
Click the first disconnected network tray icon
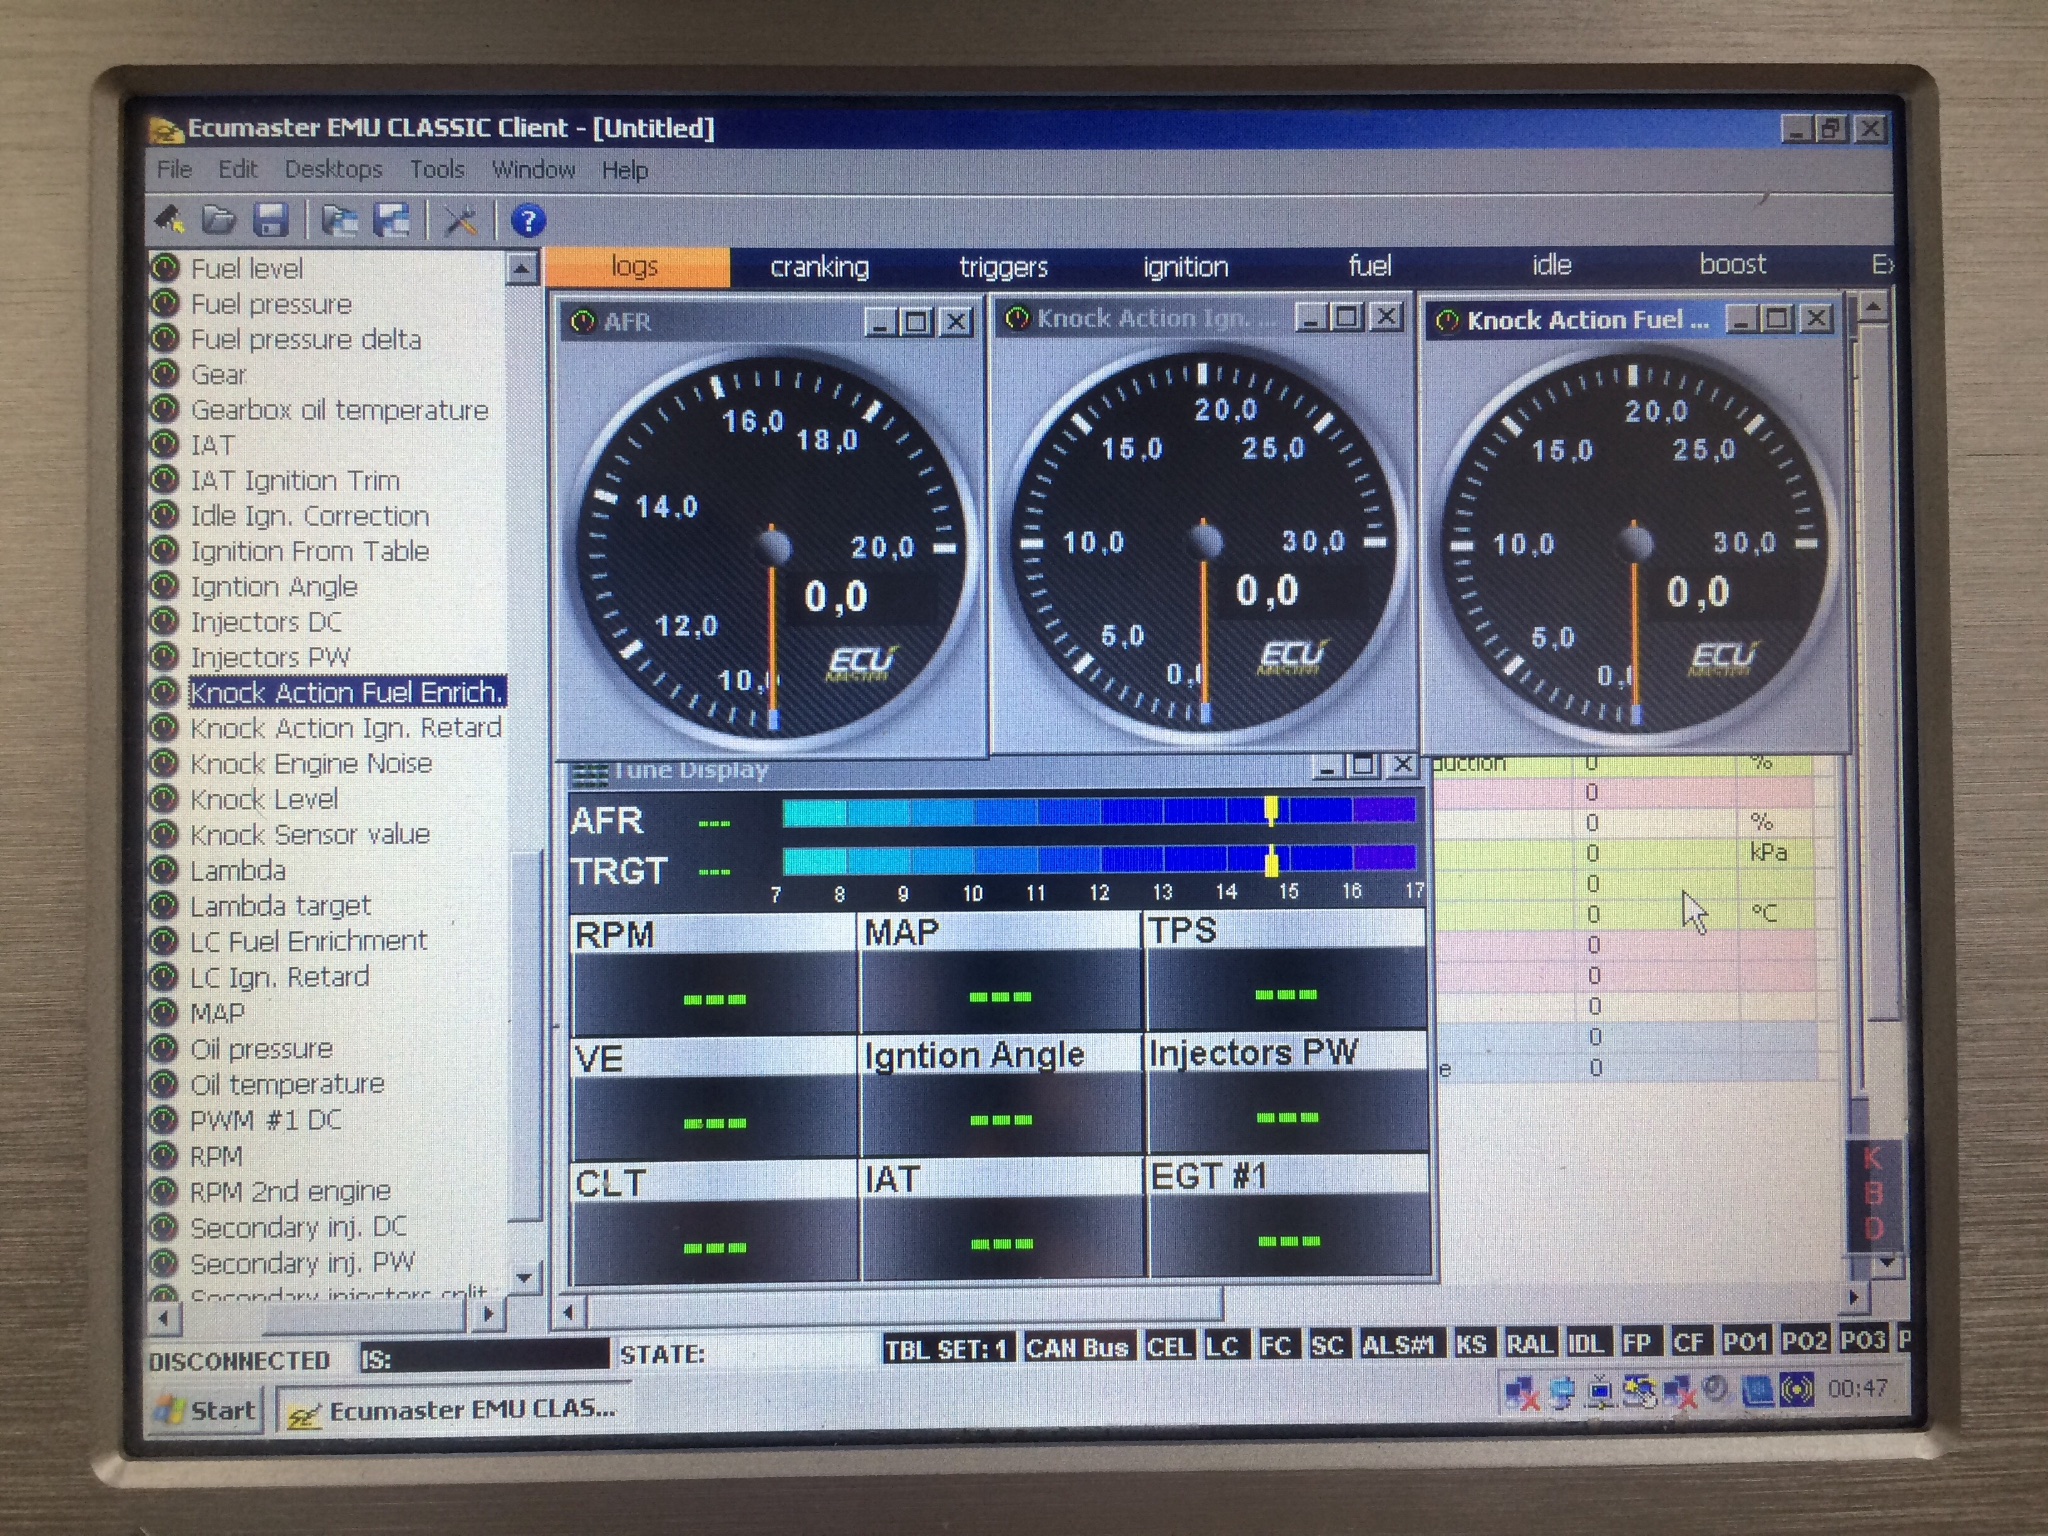1522,1392
